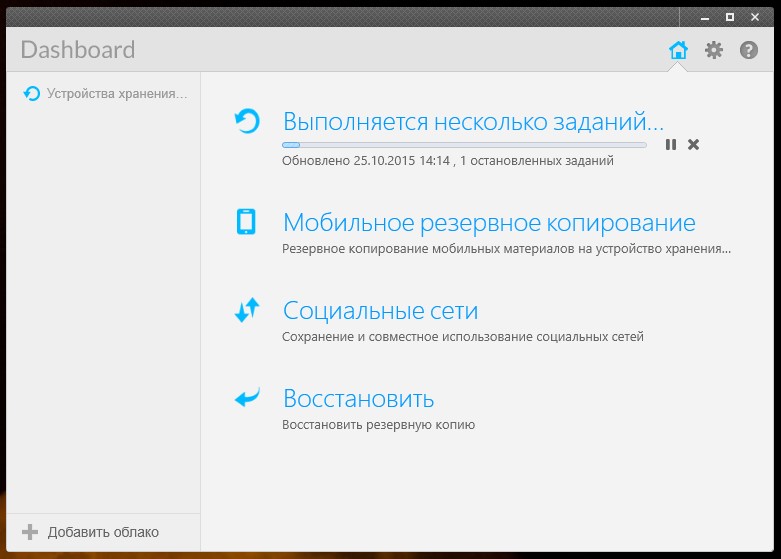The height and width of the screenshot is (559, 781).
Task: Open the settings gear icon
Action: [714, 50]
